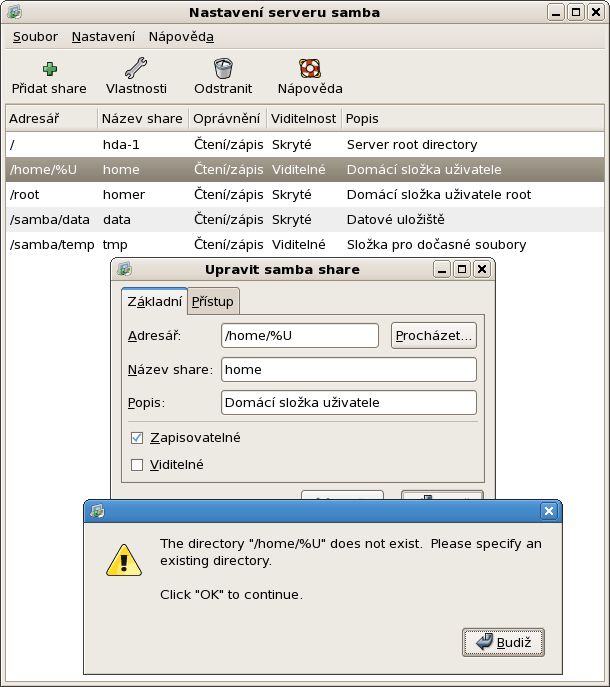Click the Procházet... button

(433, 336)
